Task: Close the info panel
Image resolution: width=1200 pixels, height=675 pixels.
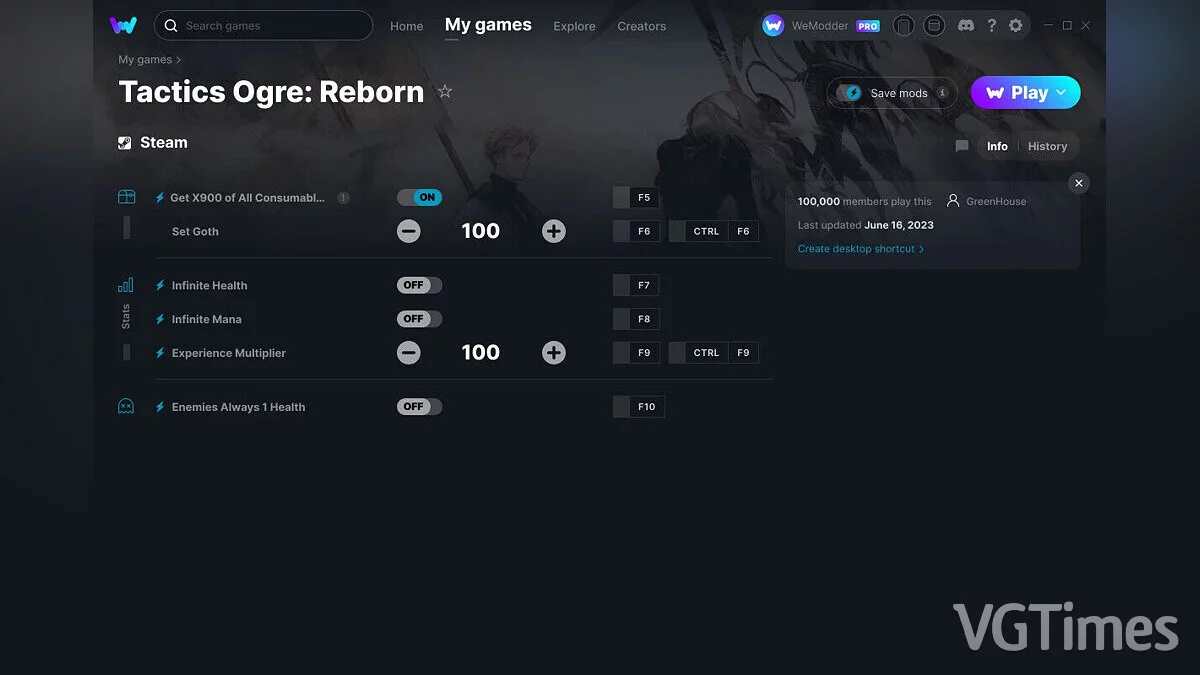Action: click(x=1078, y=183)
